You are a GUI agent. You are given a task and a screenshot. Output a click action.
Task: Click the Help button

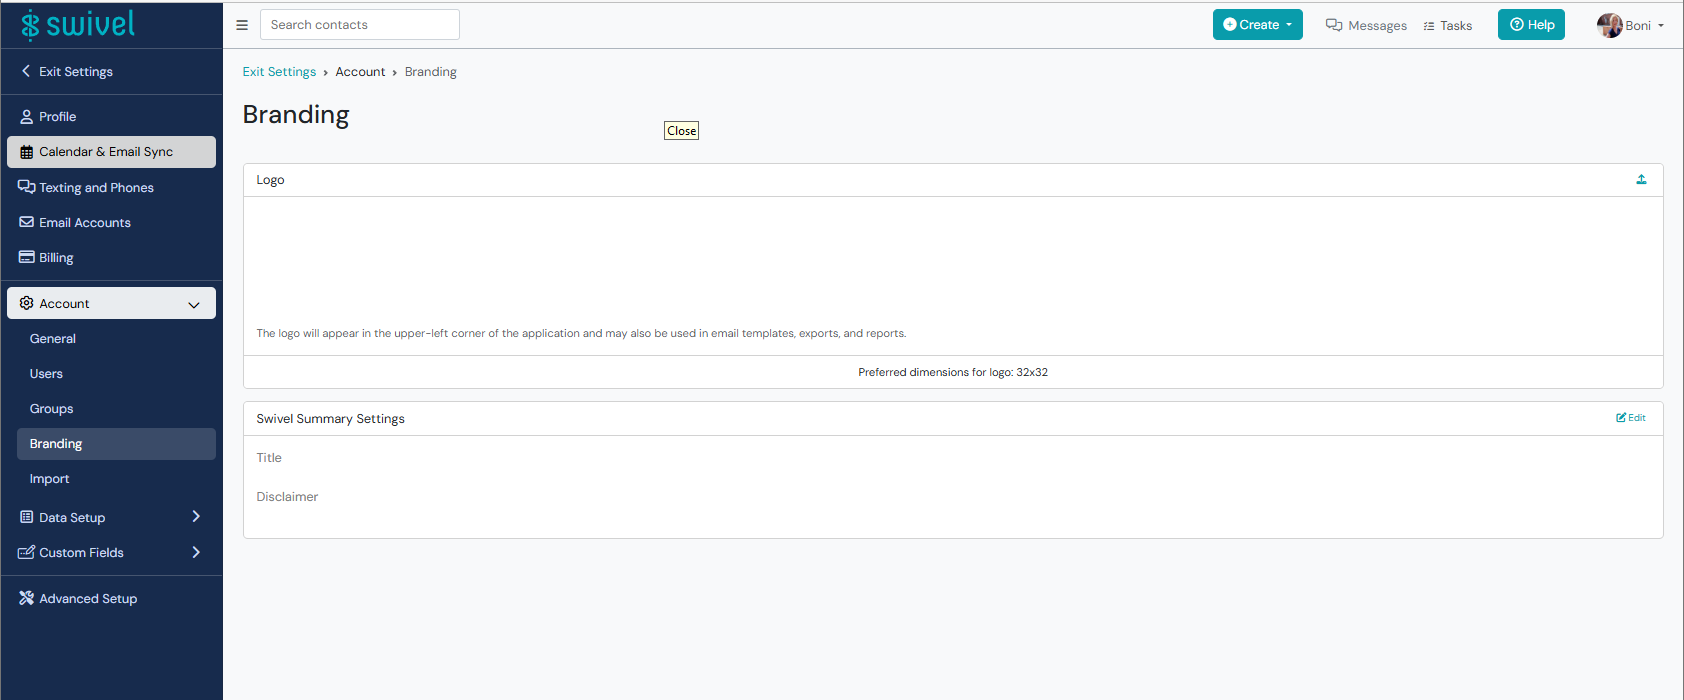(x=1531, y=25)
